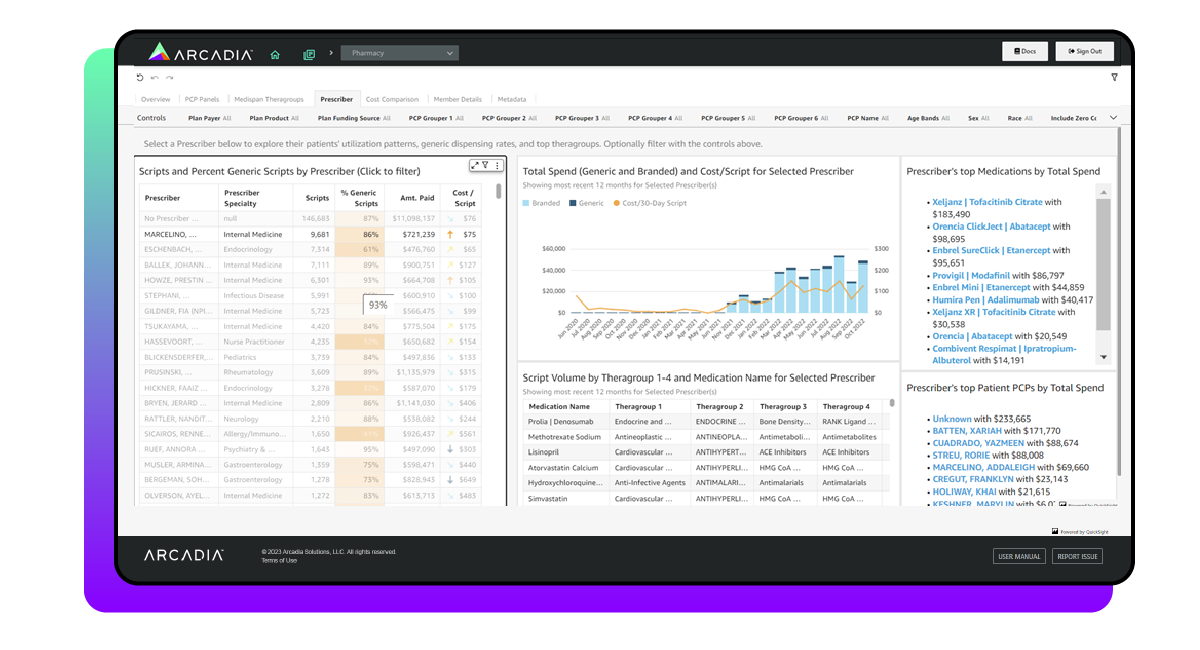Click the reset dashboard icon

141,76
